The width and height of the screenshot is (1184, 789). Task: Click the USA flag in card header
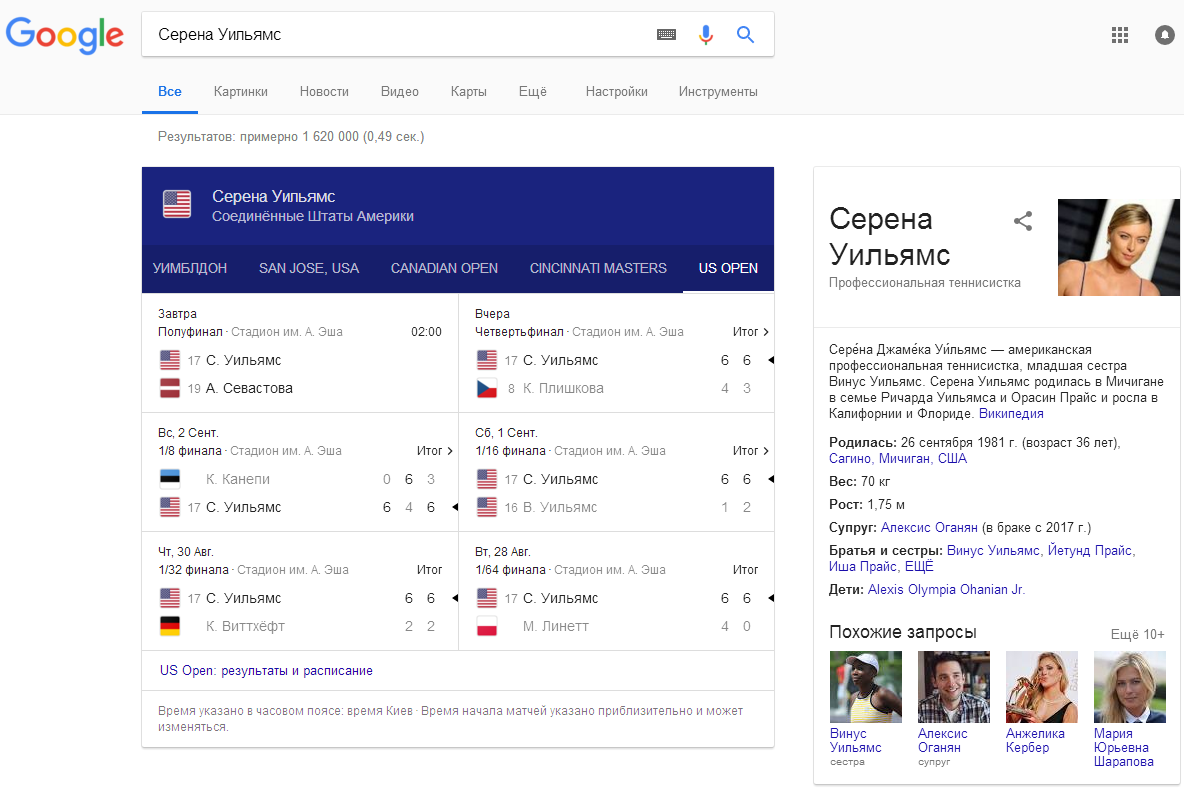(177, 204)
